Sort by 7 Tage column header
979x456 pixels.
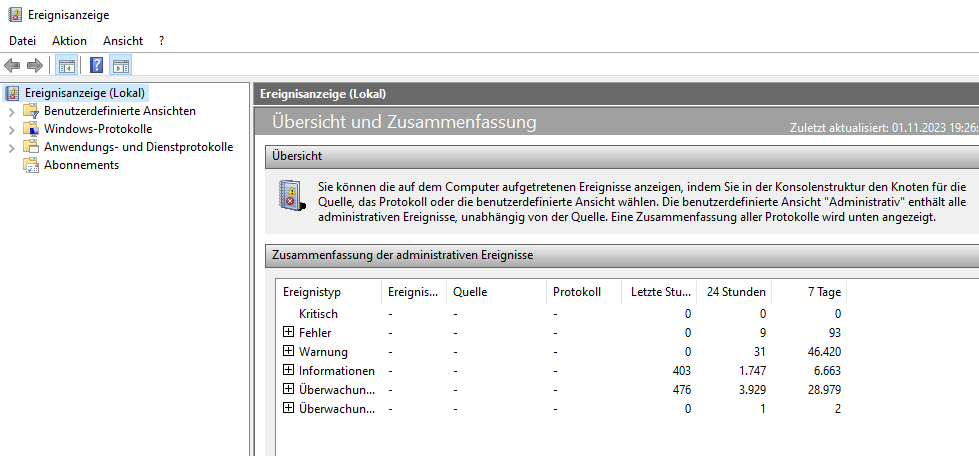(x=809, y=292)
